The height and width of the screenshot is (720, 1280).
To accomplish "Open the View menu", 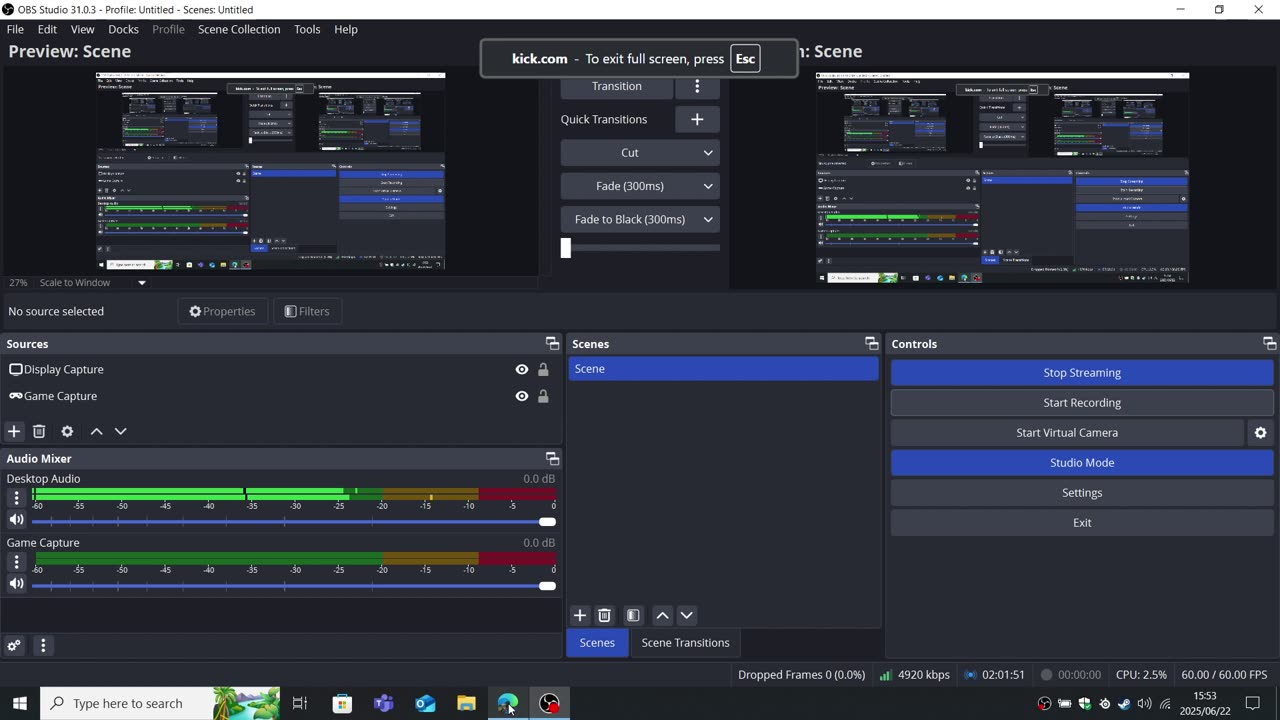I will tap(83, 29).
